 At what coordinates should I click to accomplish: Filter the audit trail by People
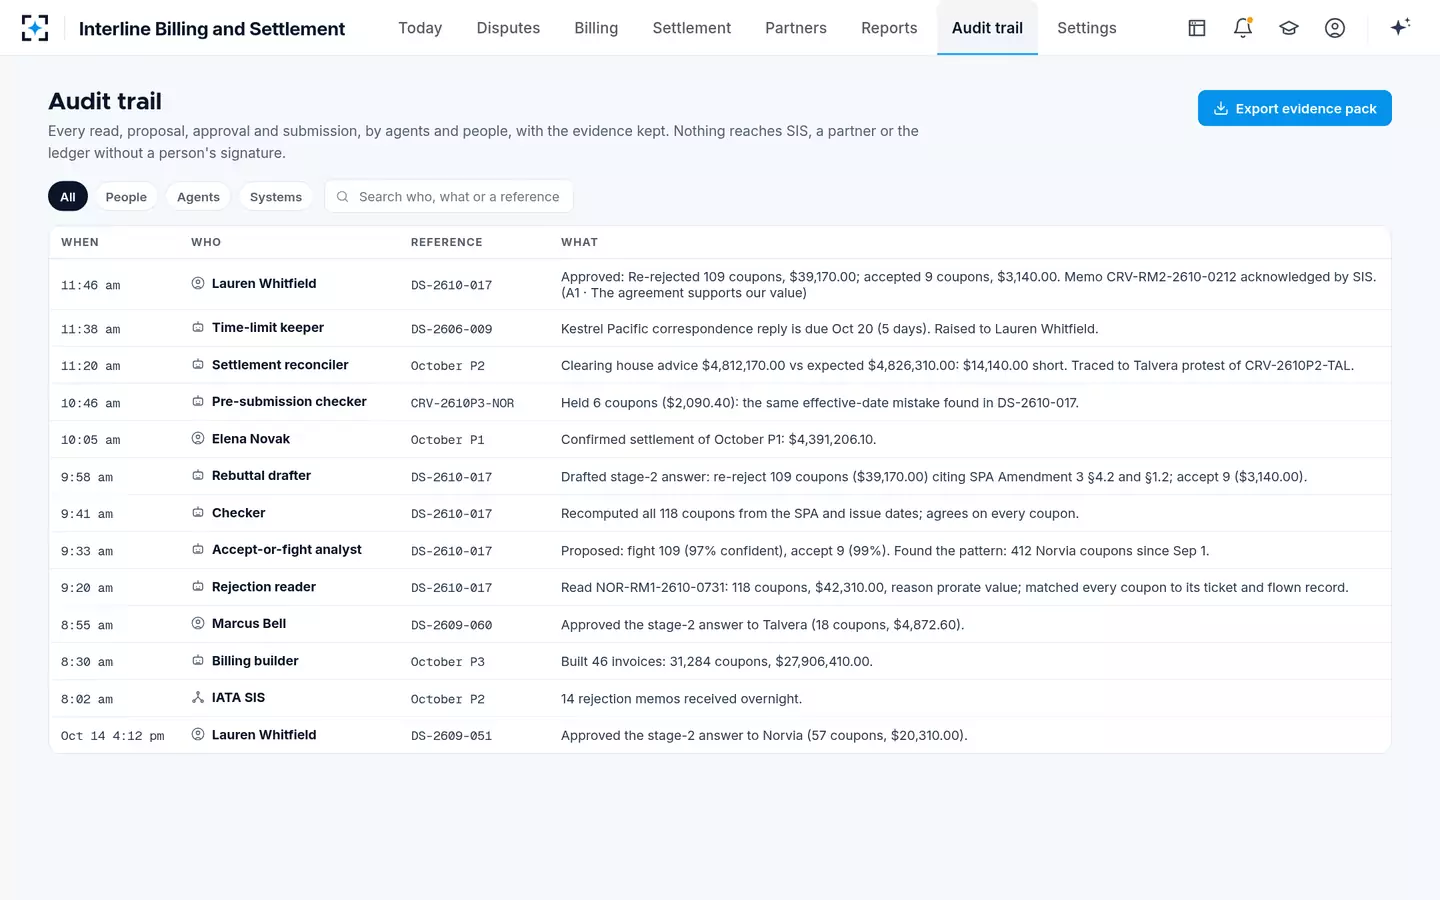(126, 197)
